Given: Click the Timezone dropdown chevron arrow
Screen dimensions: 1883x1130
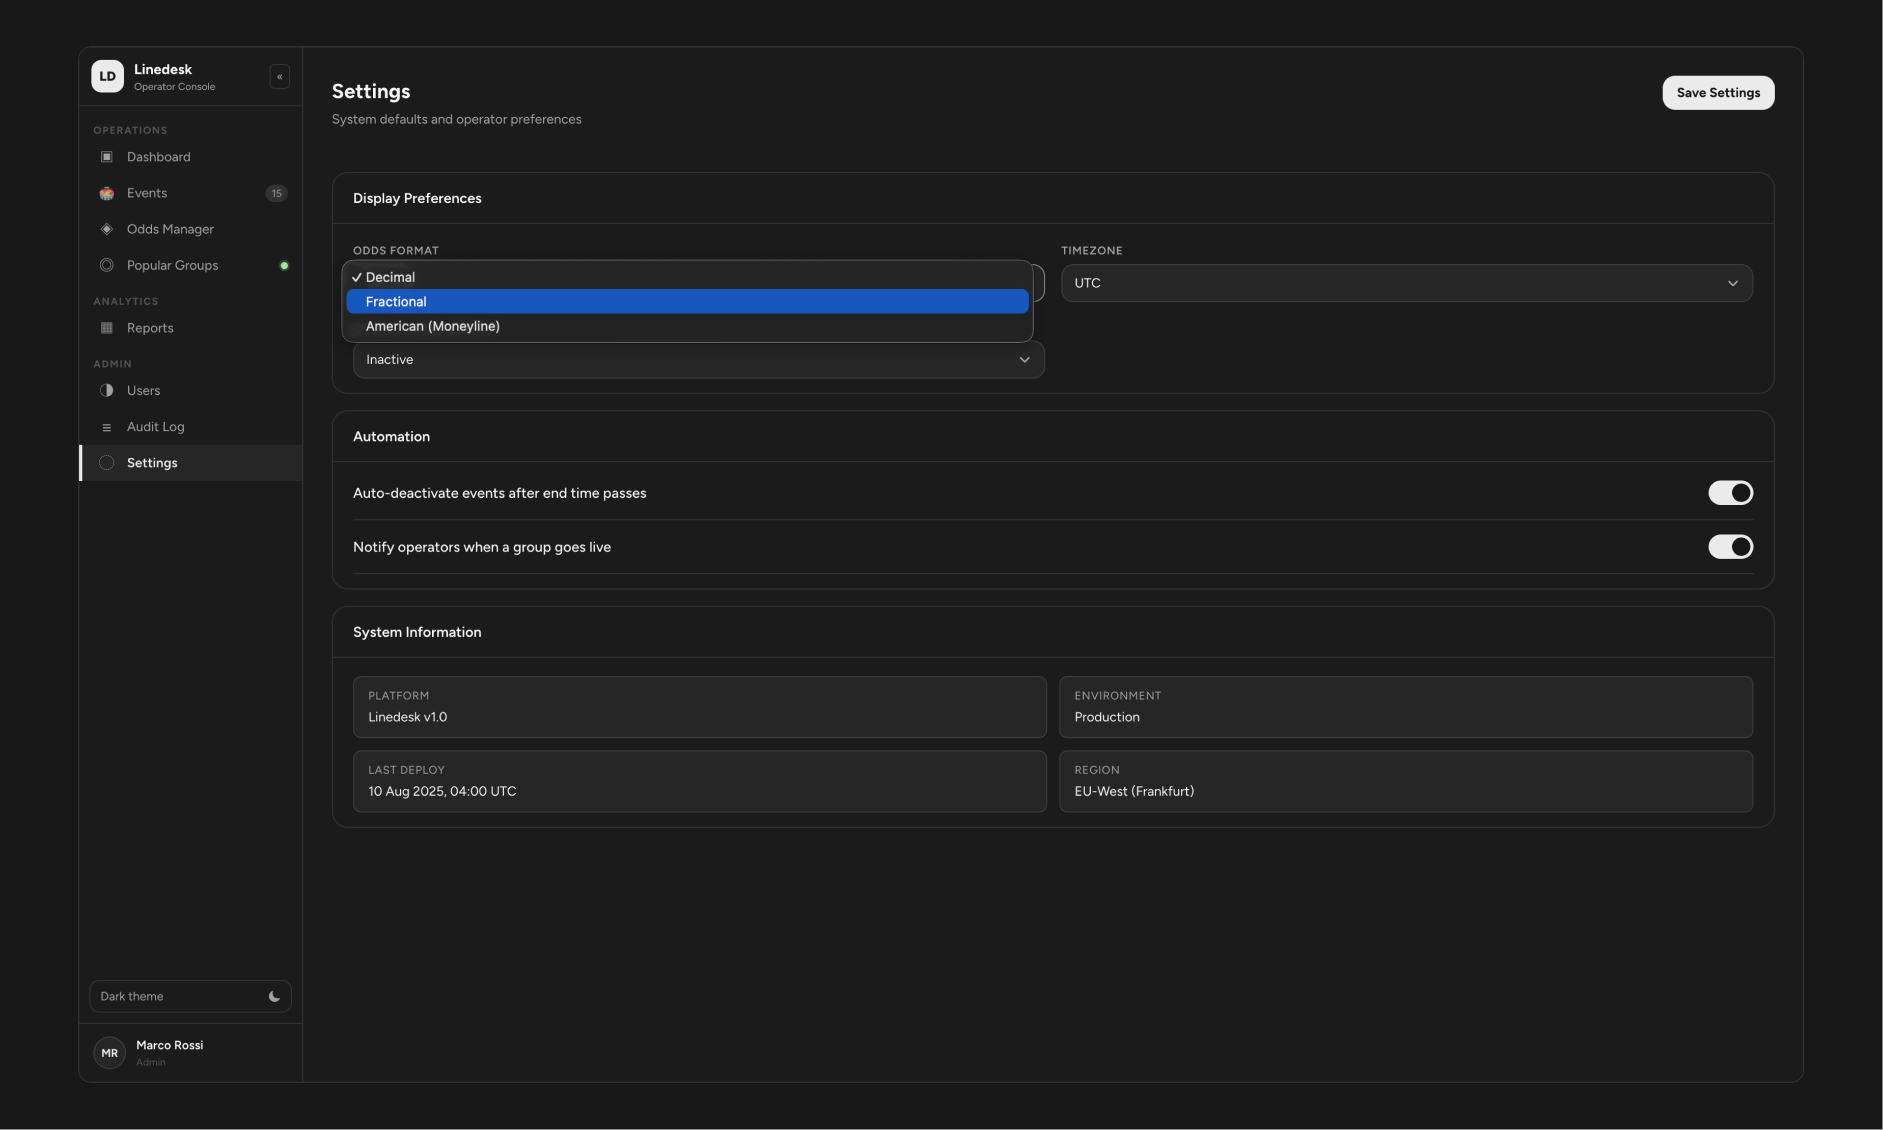Looking at the screenshot, I should point(1733,283).
